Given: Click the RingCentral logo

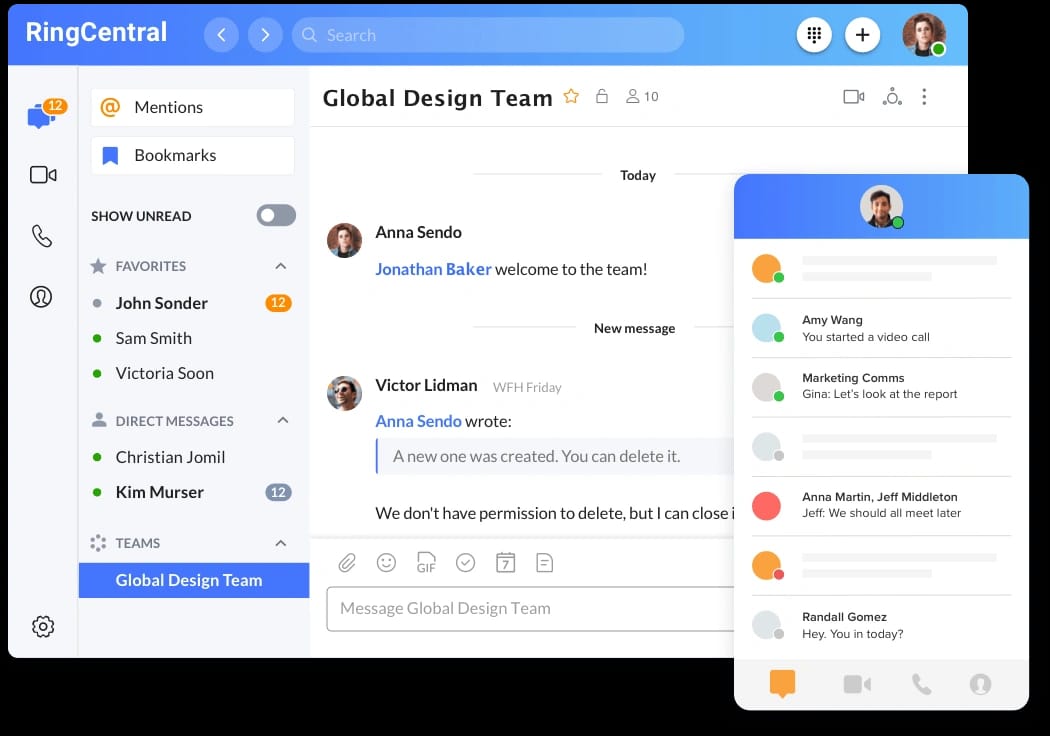Looking at the screenshot, I should tap(96, 32).
